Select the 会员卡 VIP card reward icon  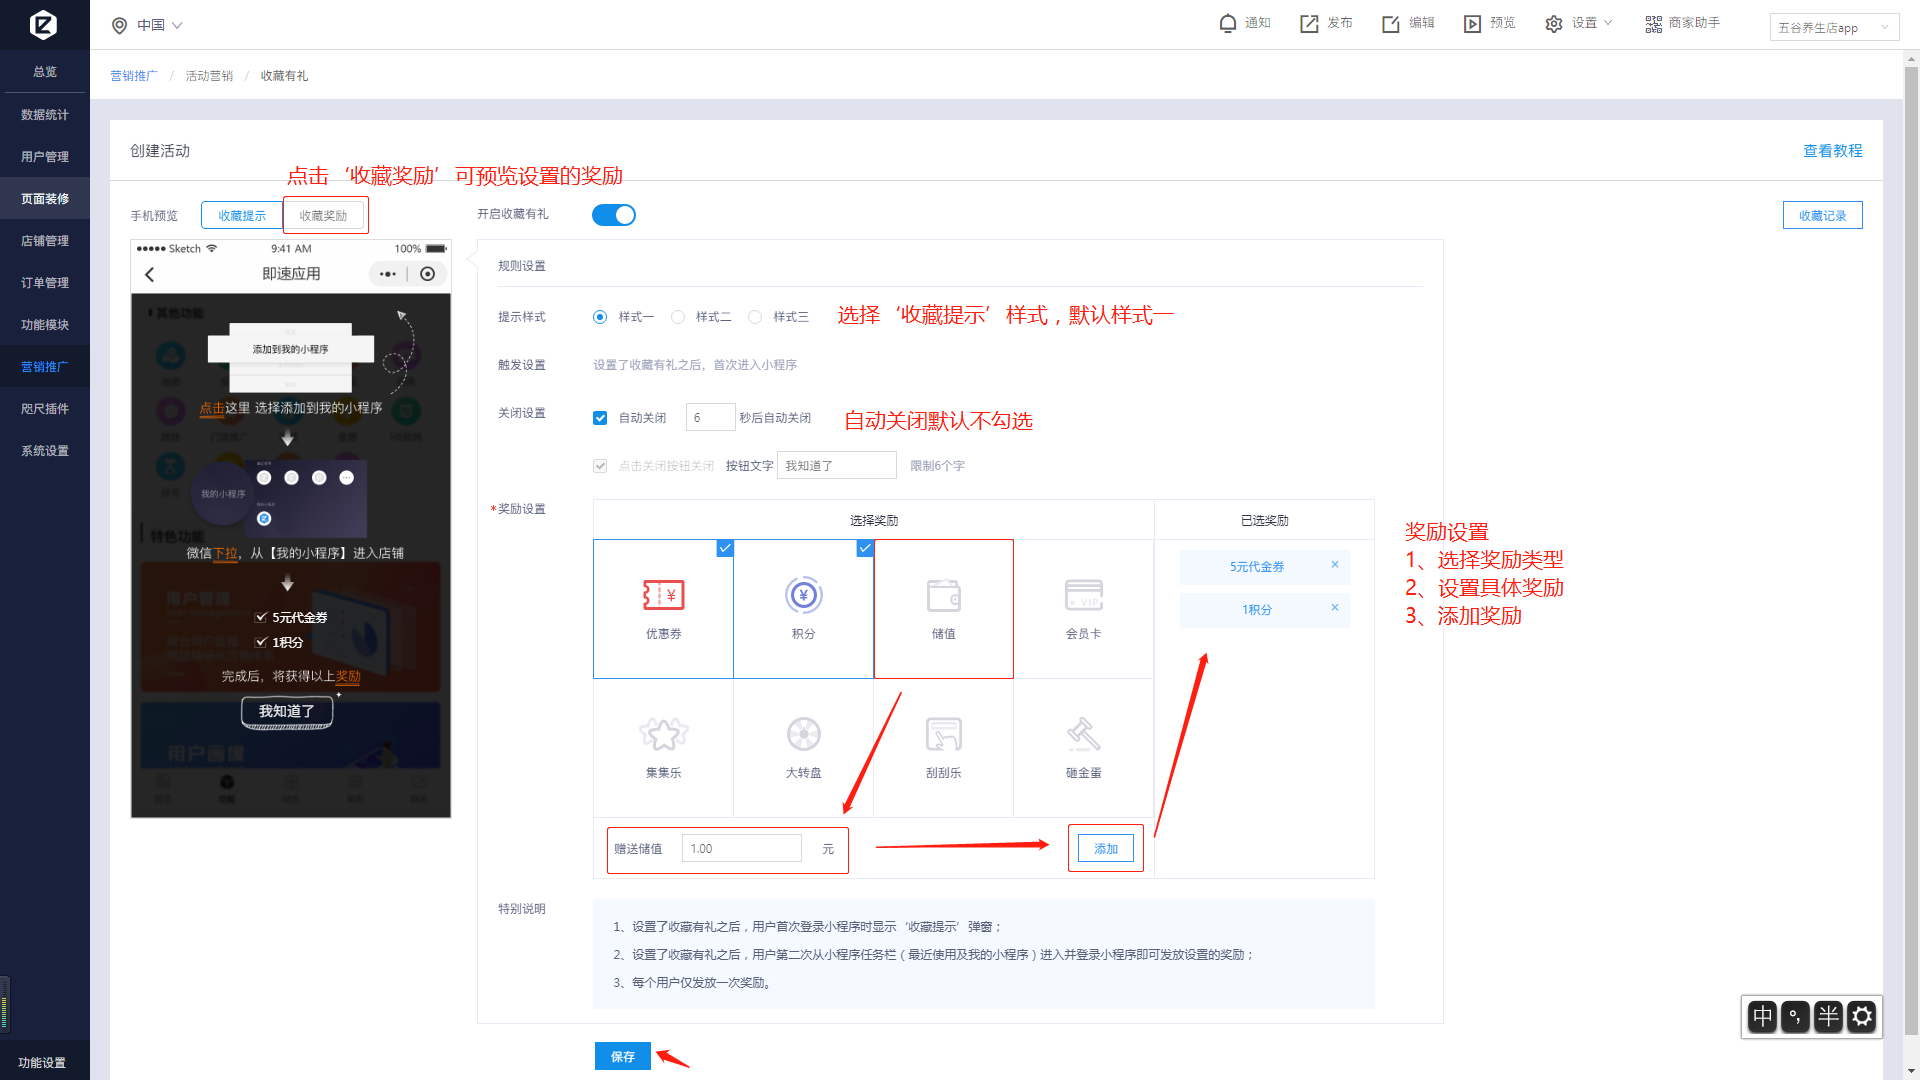pos(1084,595)
